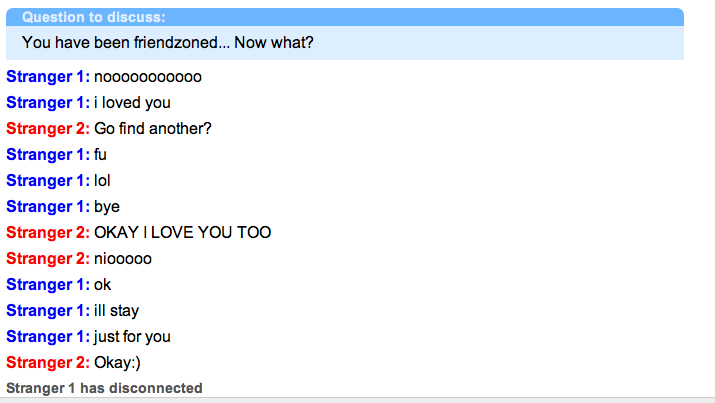Click the red 'Stranger 2:' label beside 'niooooo'

coord(48,258)
